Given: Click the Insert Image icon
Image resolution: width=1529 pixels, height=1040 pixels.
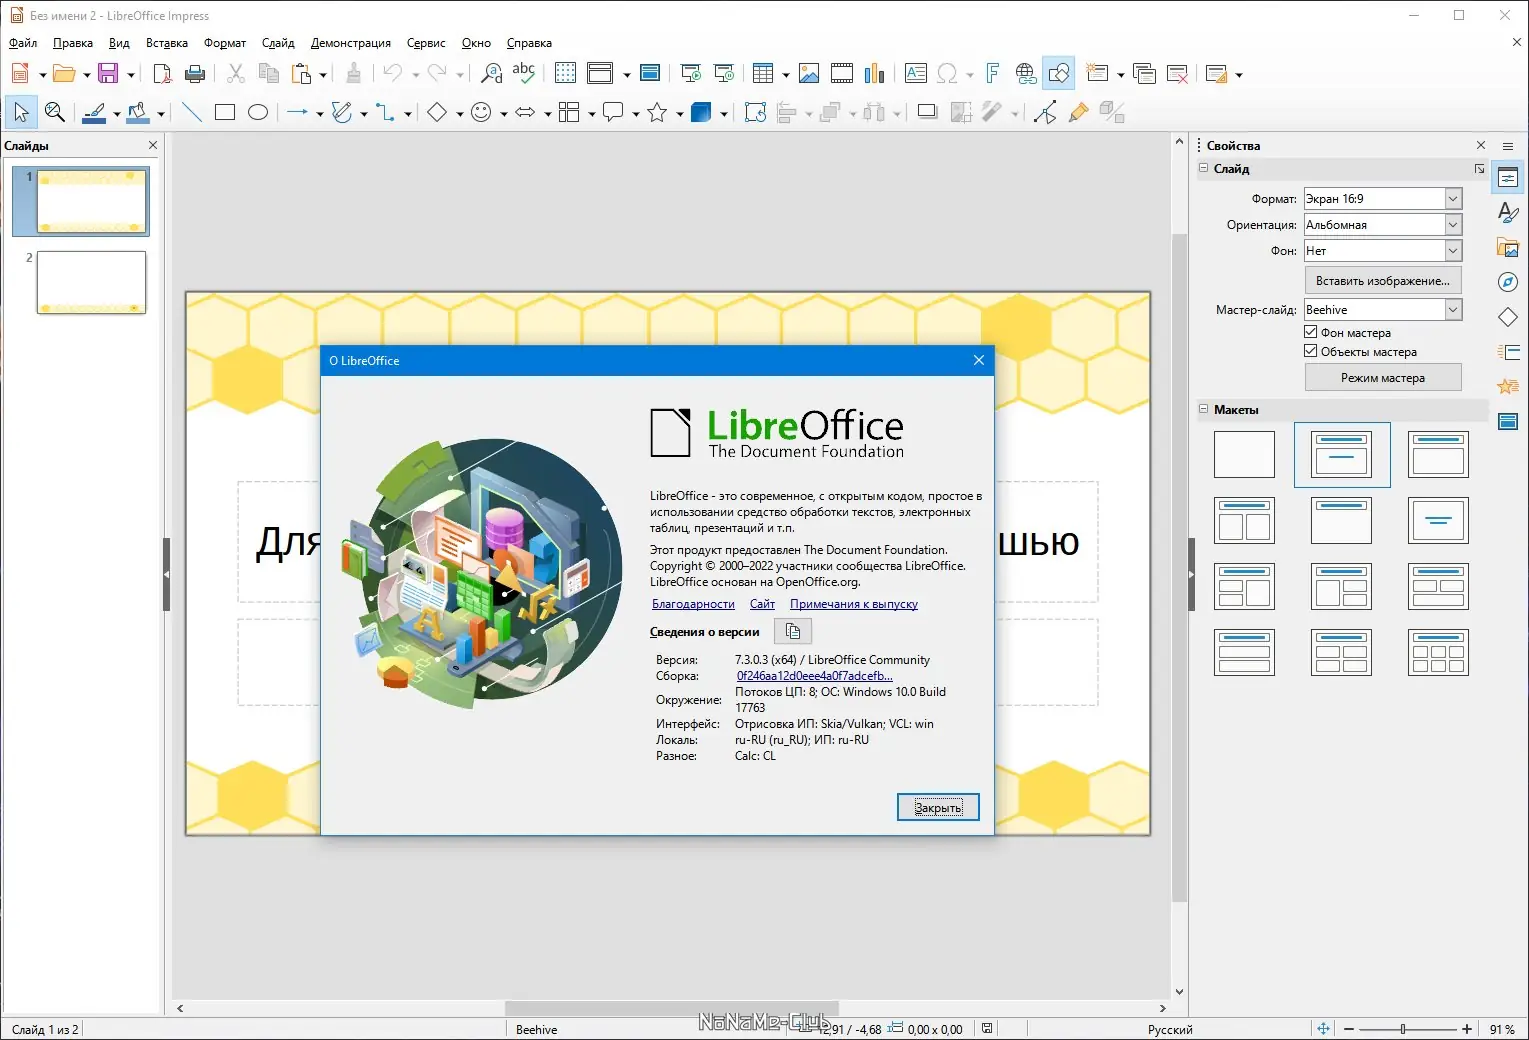Looking at the screenshot, I should click(x=809, y=73).
